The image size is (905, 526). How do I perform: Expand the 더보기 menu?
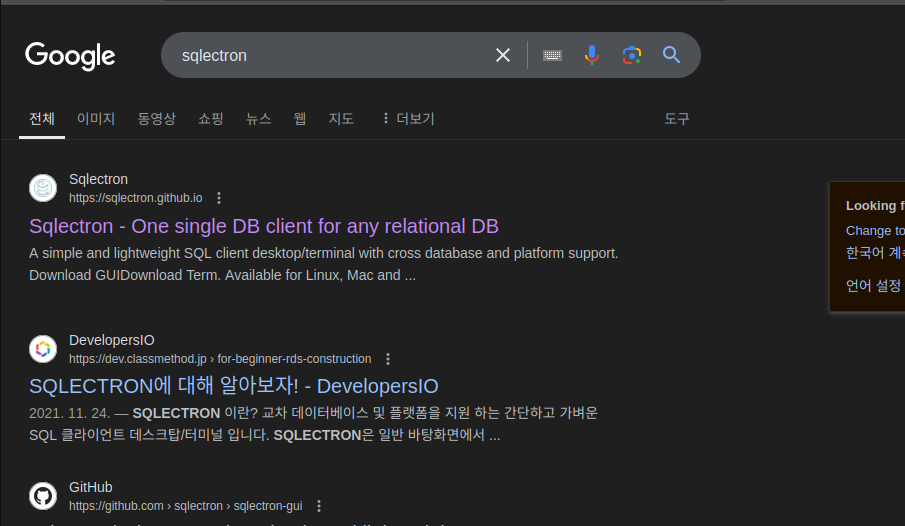click(408, 119)
